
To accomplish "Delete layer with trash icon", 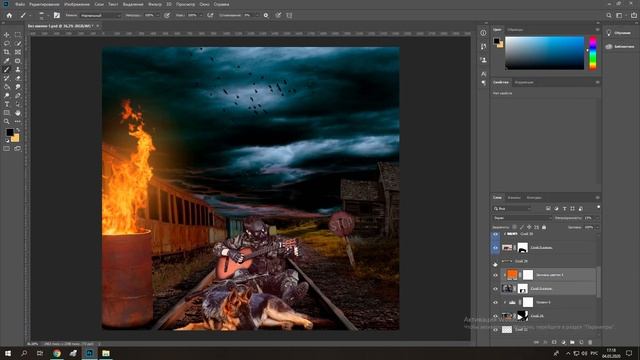I will click(x=590, y=342).
